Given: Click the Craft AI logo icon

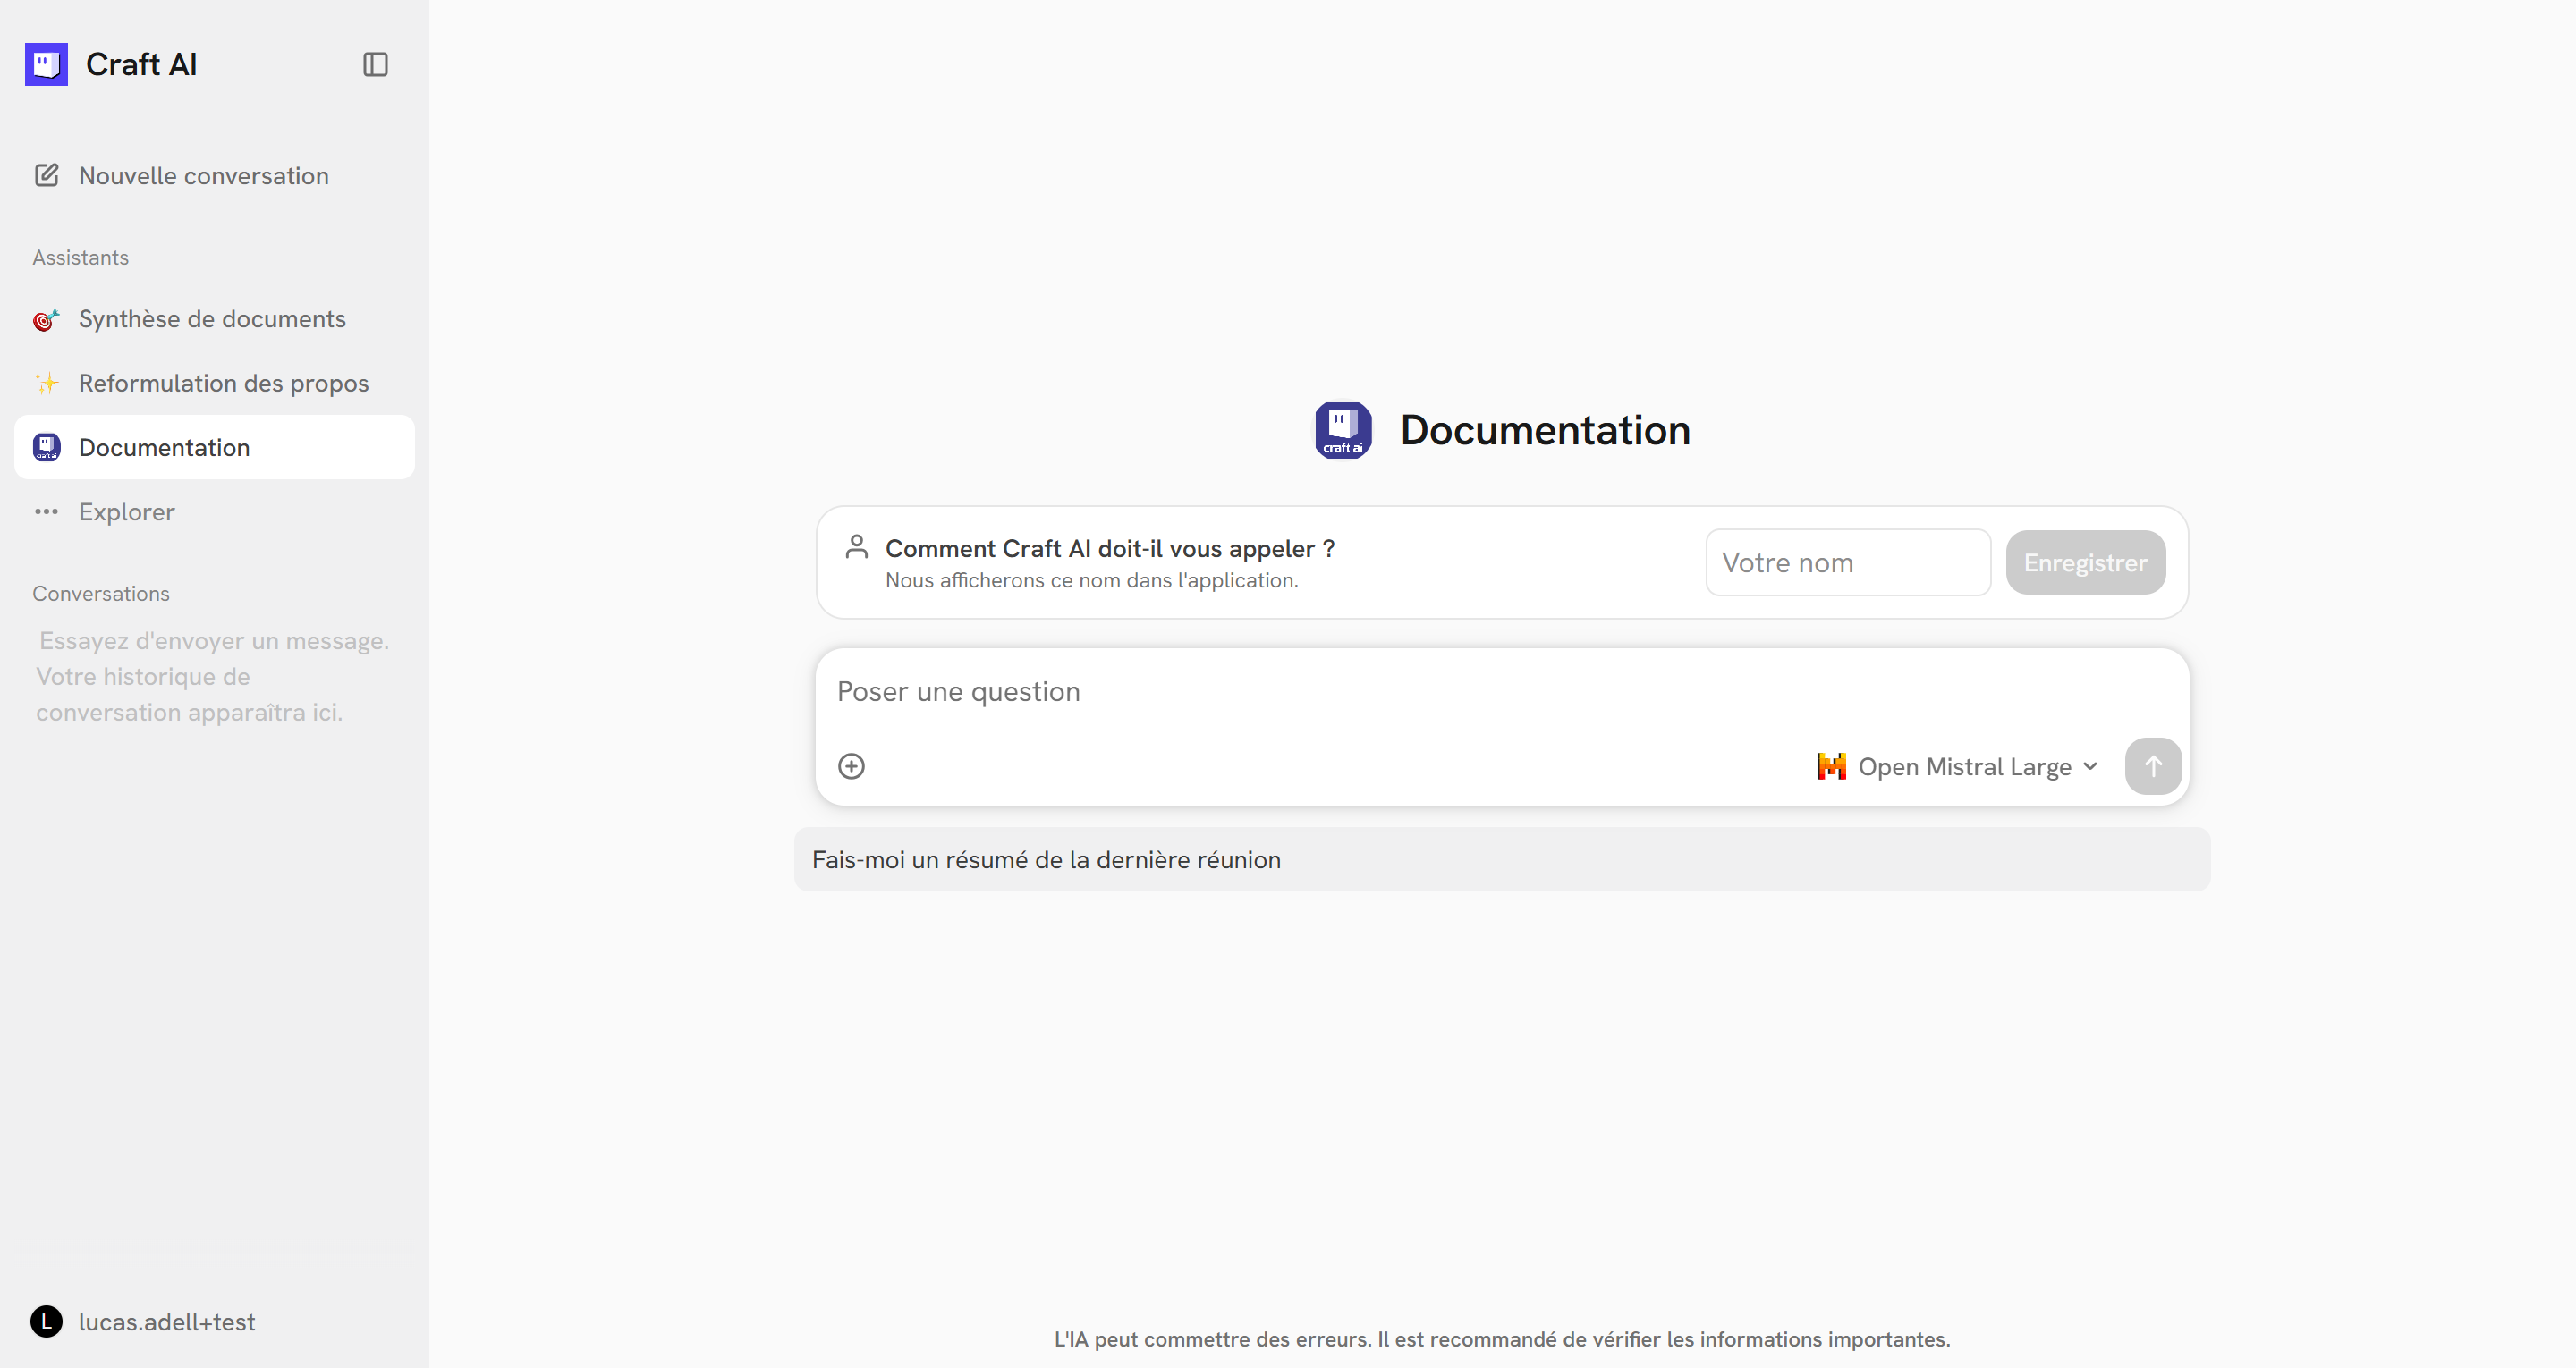Looking at the screenshot, I should 46,64.
